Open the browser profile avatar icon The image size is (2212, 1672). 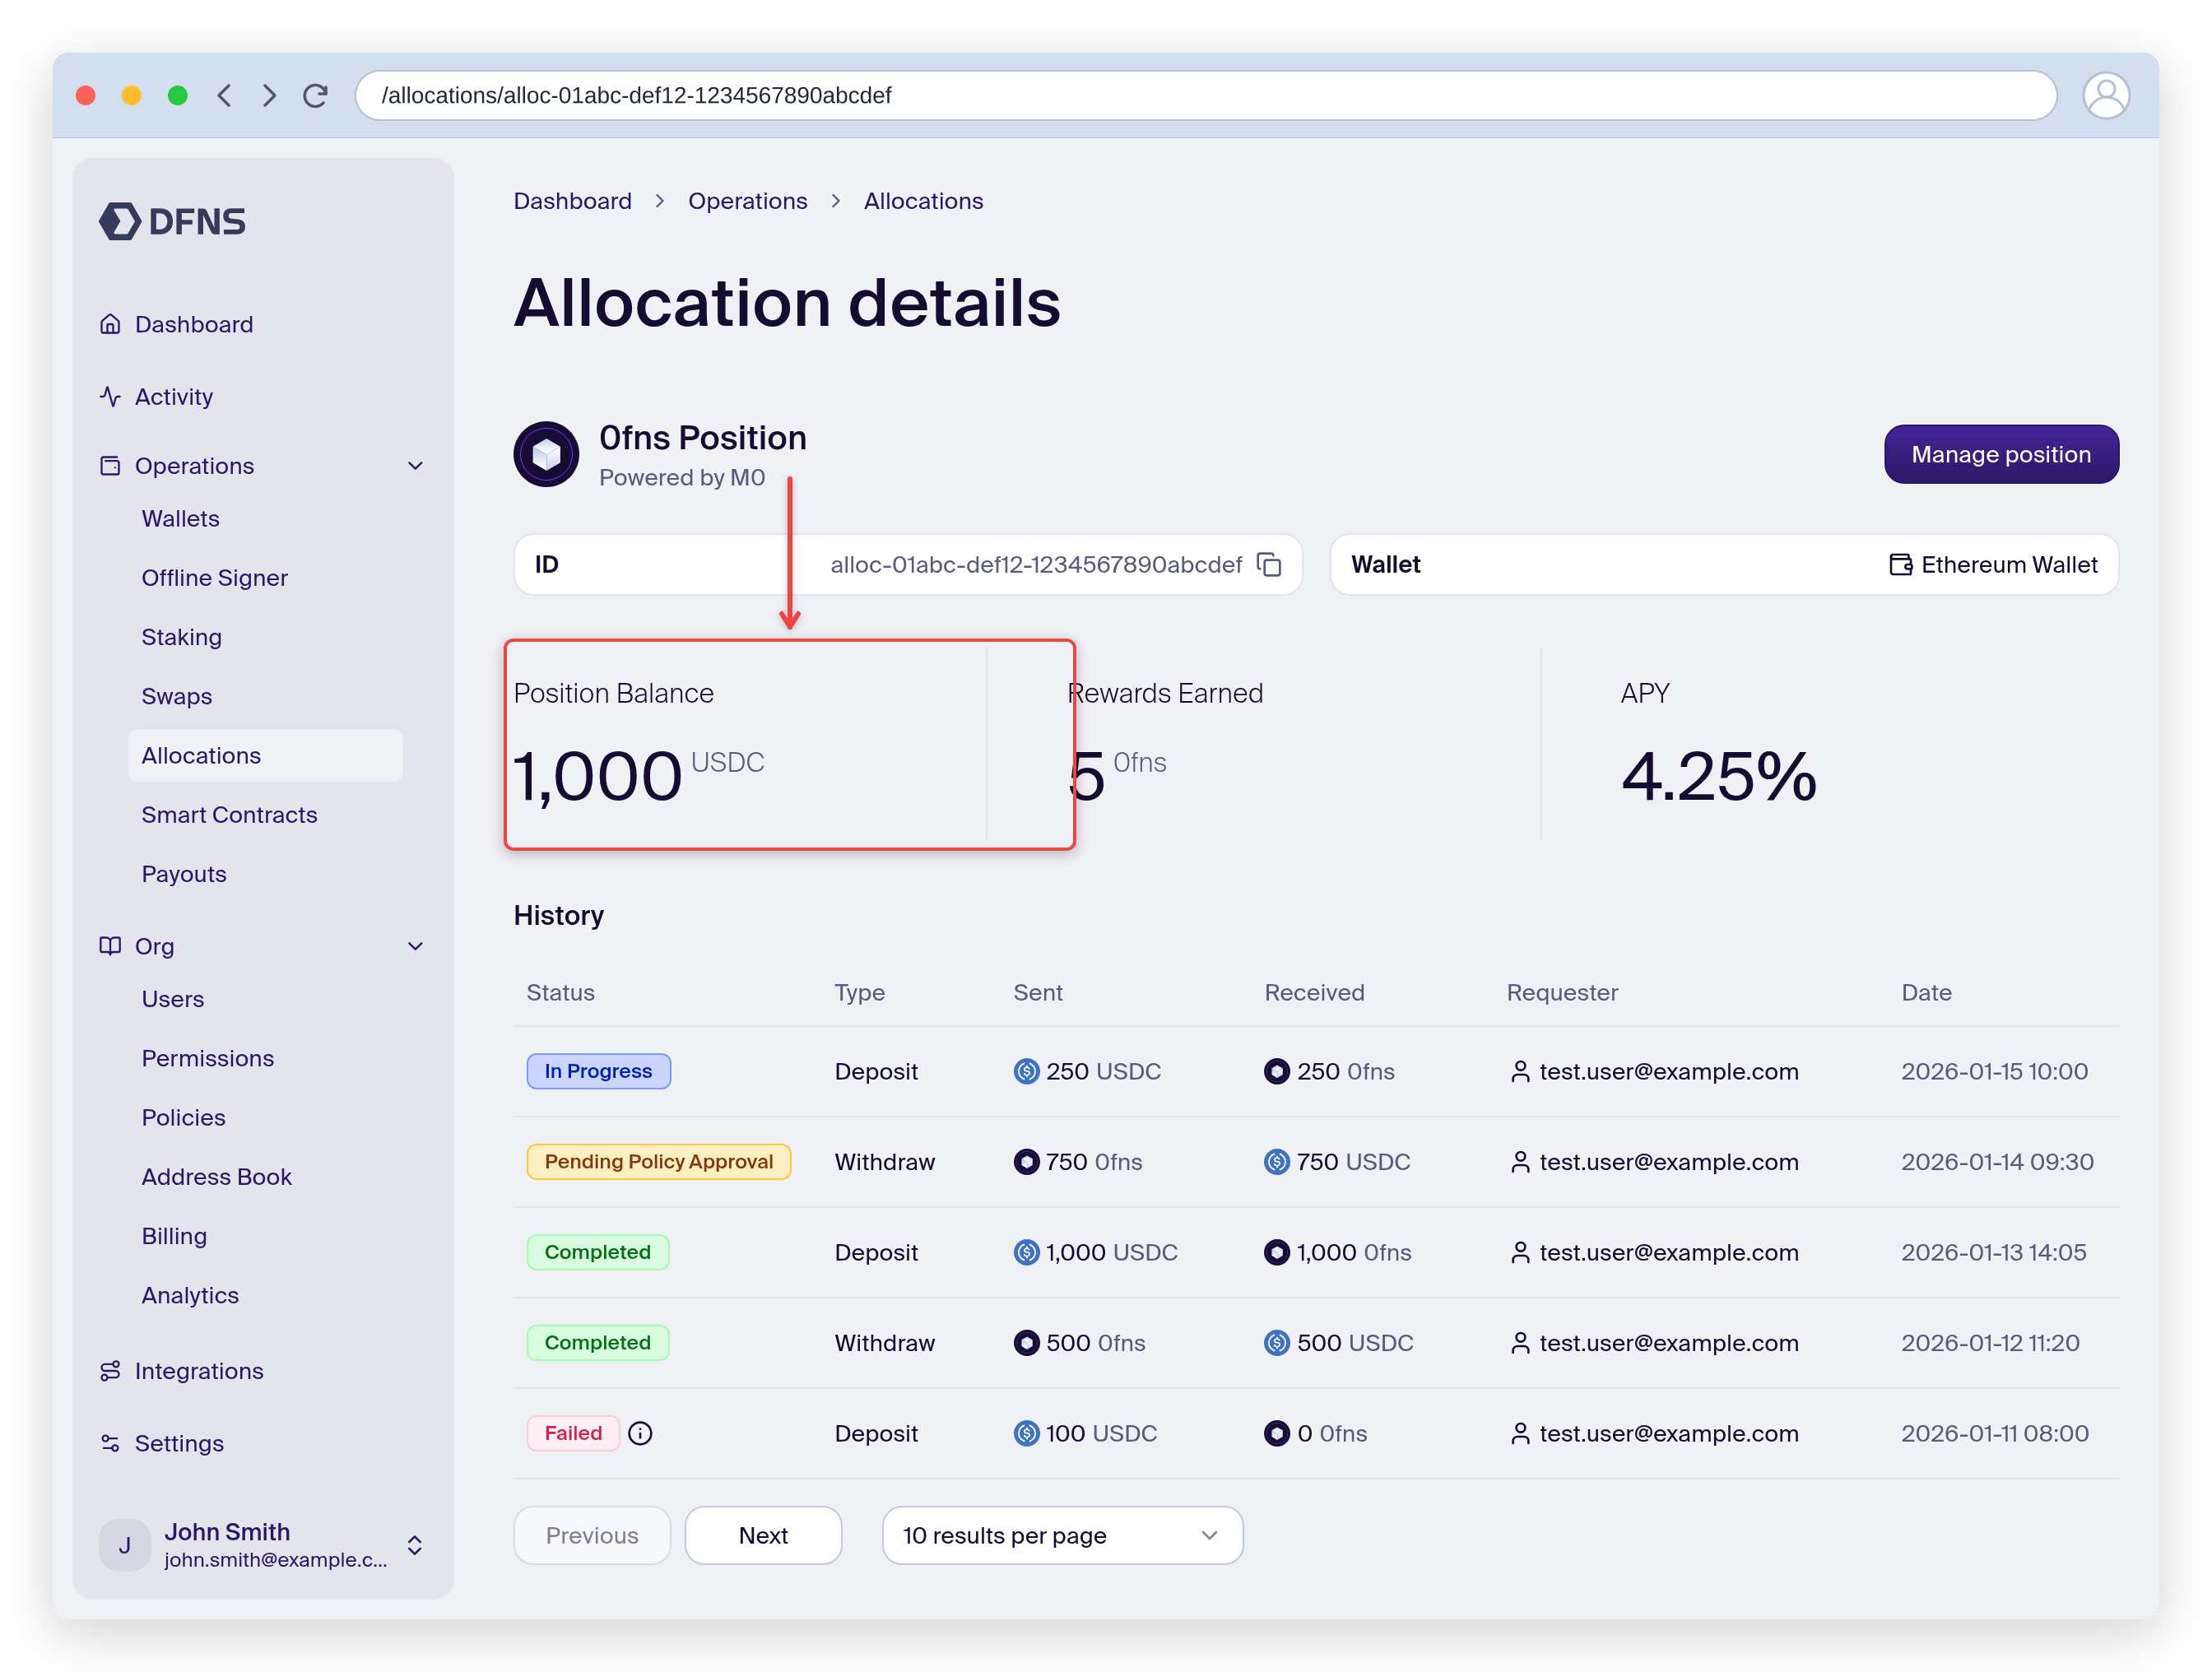pyautogui.click(x=2105, y=96)
